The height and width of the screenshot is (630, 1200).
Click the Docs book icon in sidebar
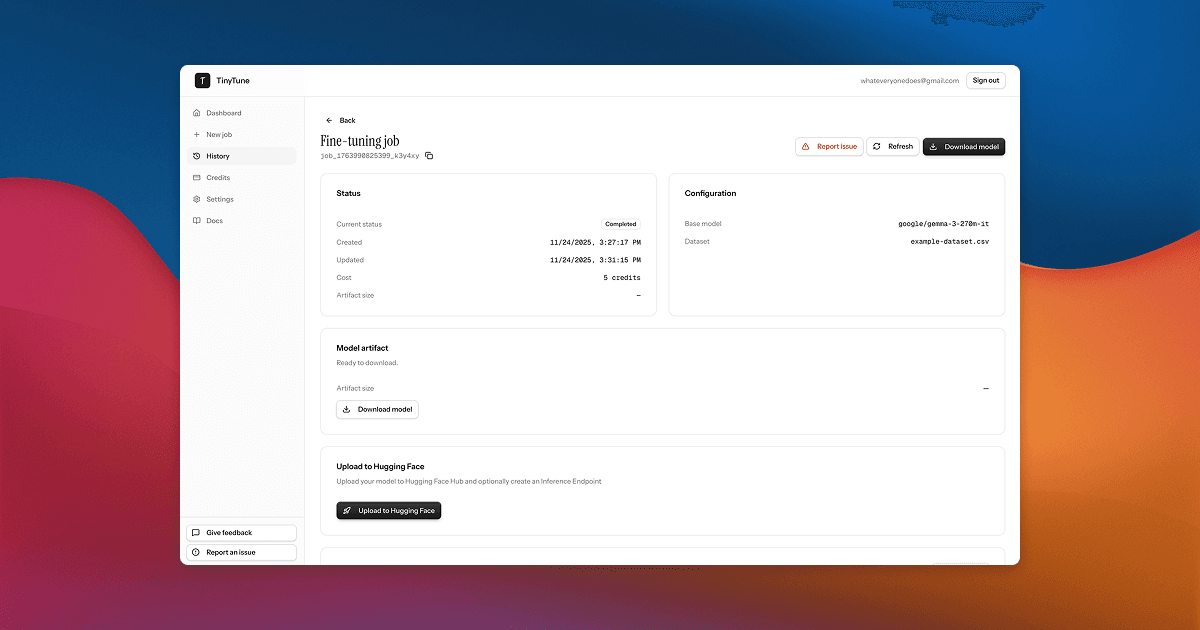(x=197, y=221)
